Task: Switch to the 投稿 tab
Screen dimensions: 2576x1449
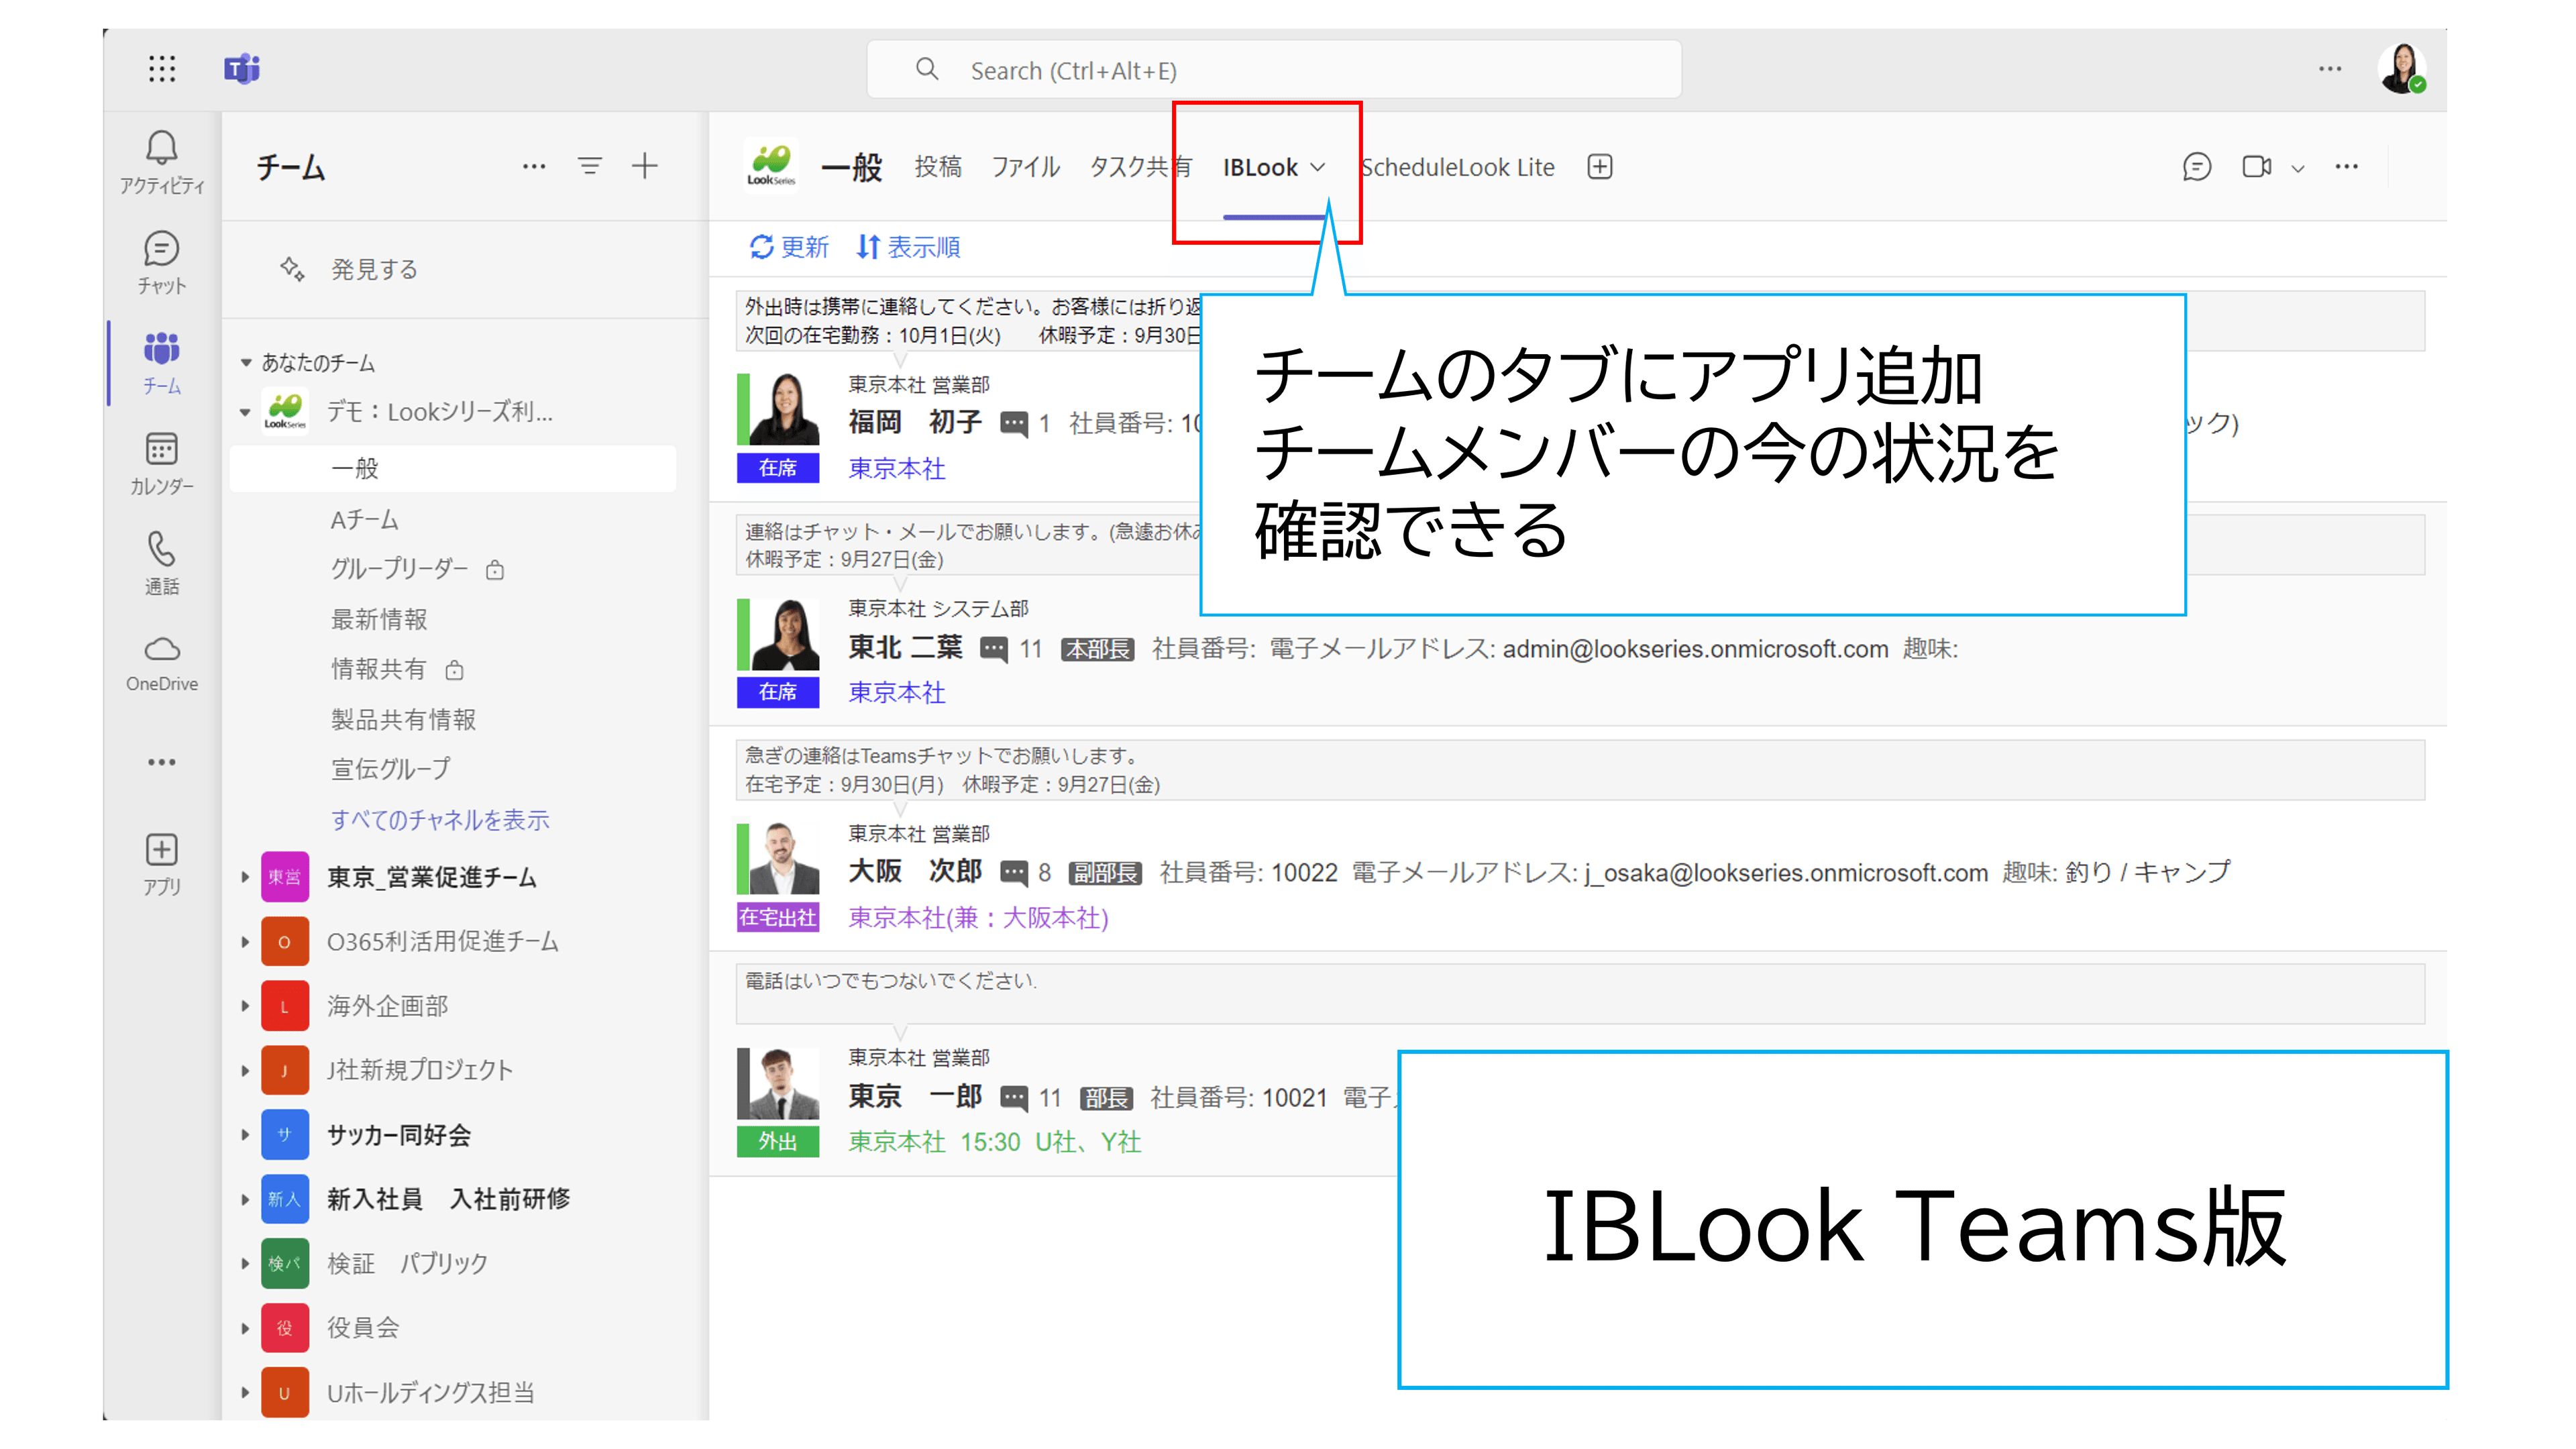Action: tap(938, 167)
